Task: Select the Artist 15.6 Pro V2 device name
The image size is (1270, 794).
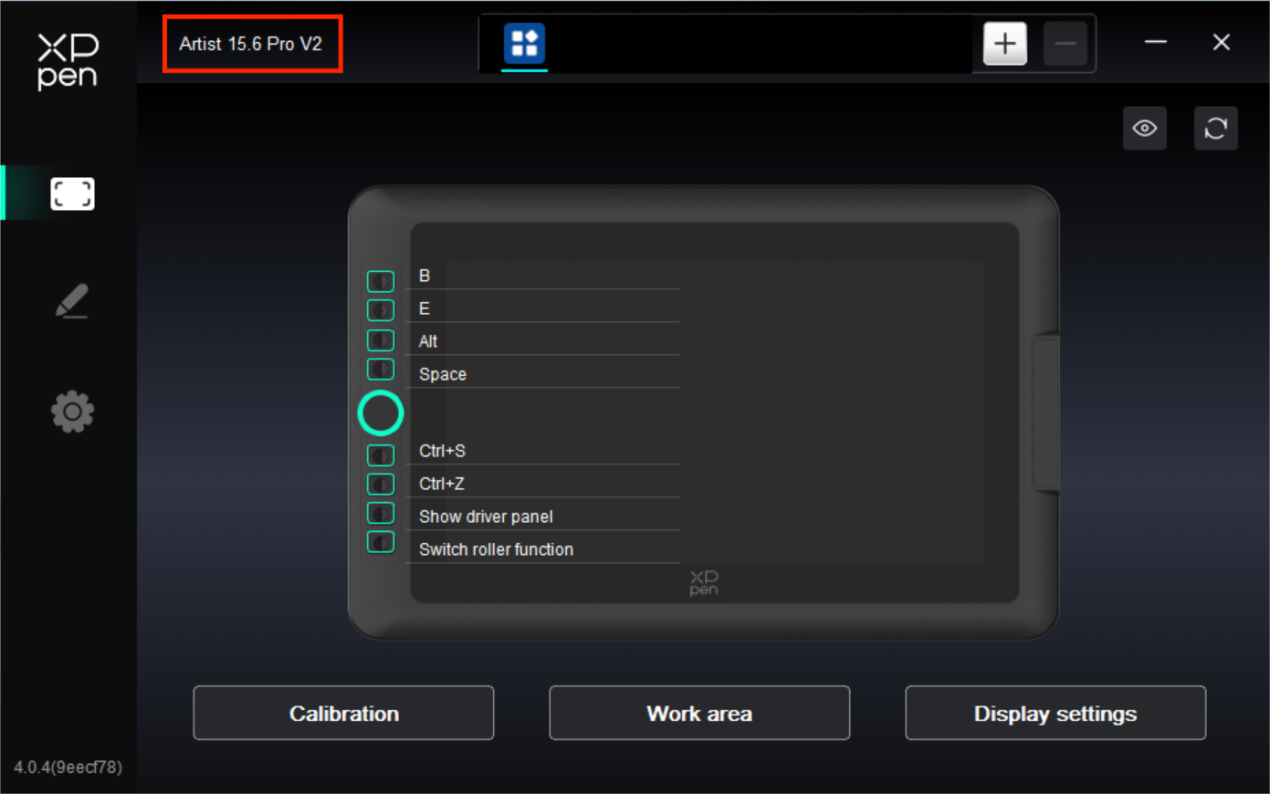Action: tap(251, 44)
